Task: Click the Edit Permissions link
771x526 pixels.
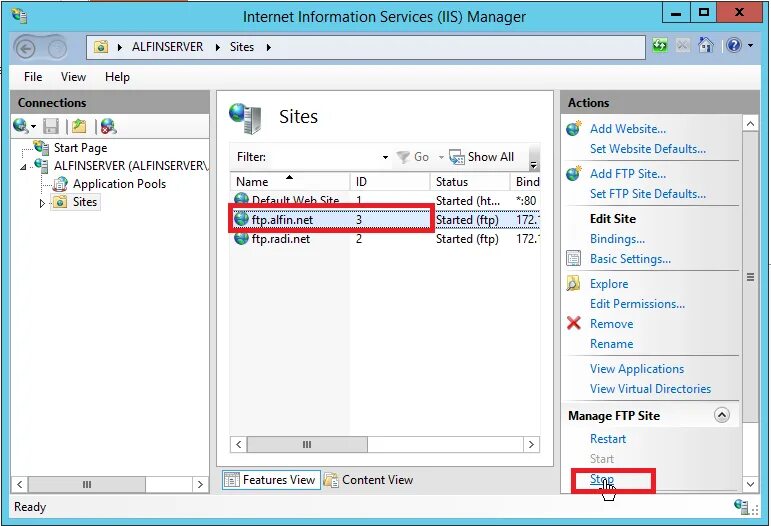Action: [x=637, y=304]
